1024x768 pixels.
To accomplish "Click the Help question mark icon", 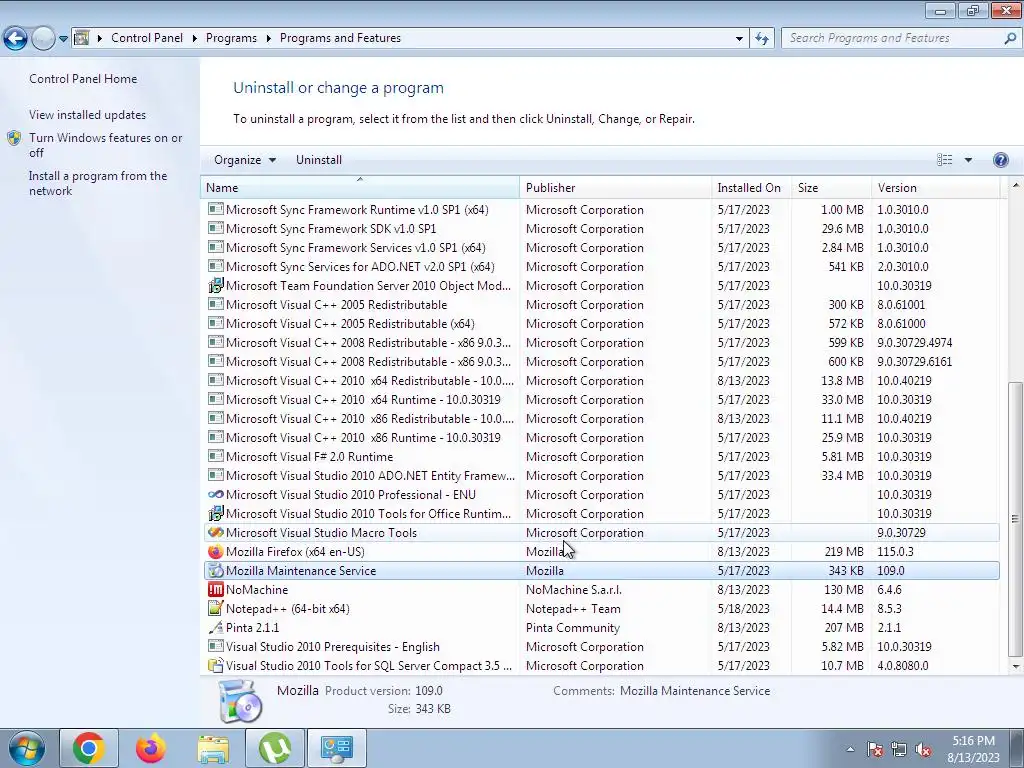I will pos(1000,160).
